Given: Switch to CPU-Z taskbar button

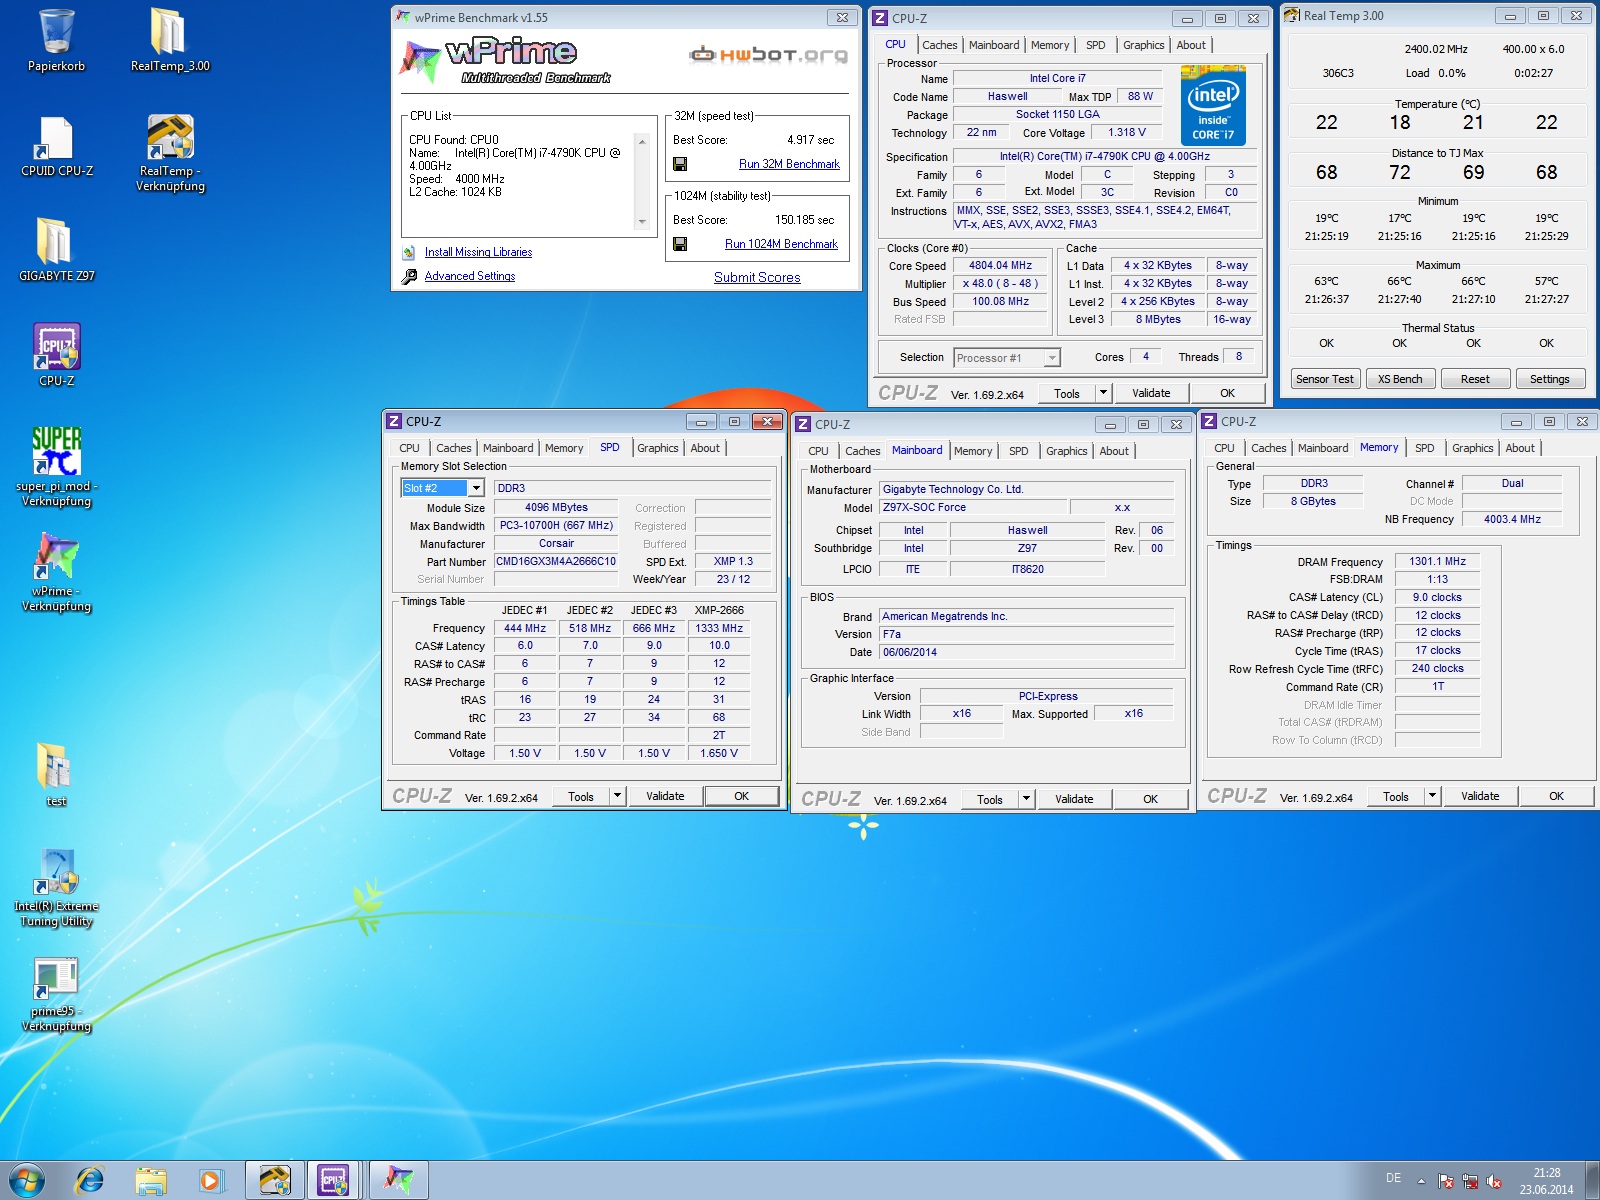Looking at the screenshot, I should point(335,1180).
